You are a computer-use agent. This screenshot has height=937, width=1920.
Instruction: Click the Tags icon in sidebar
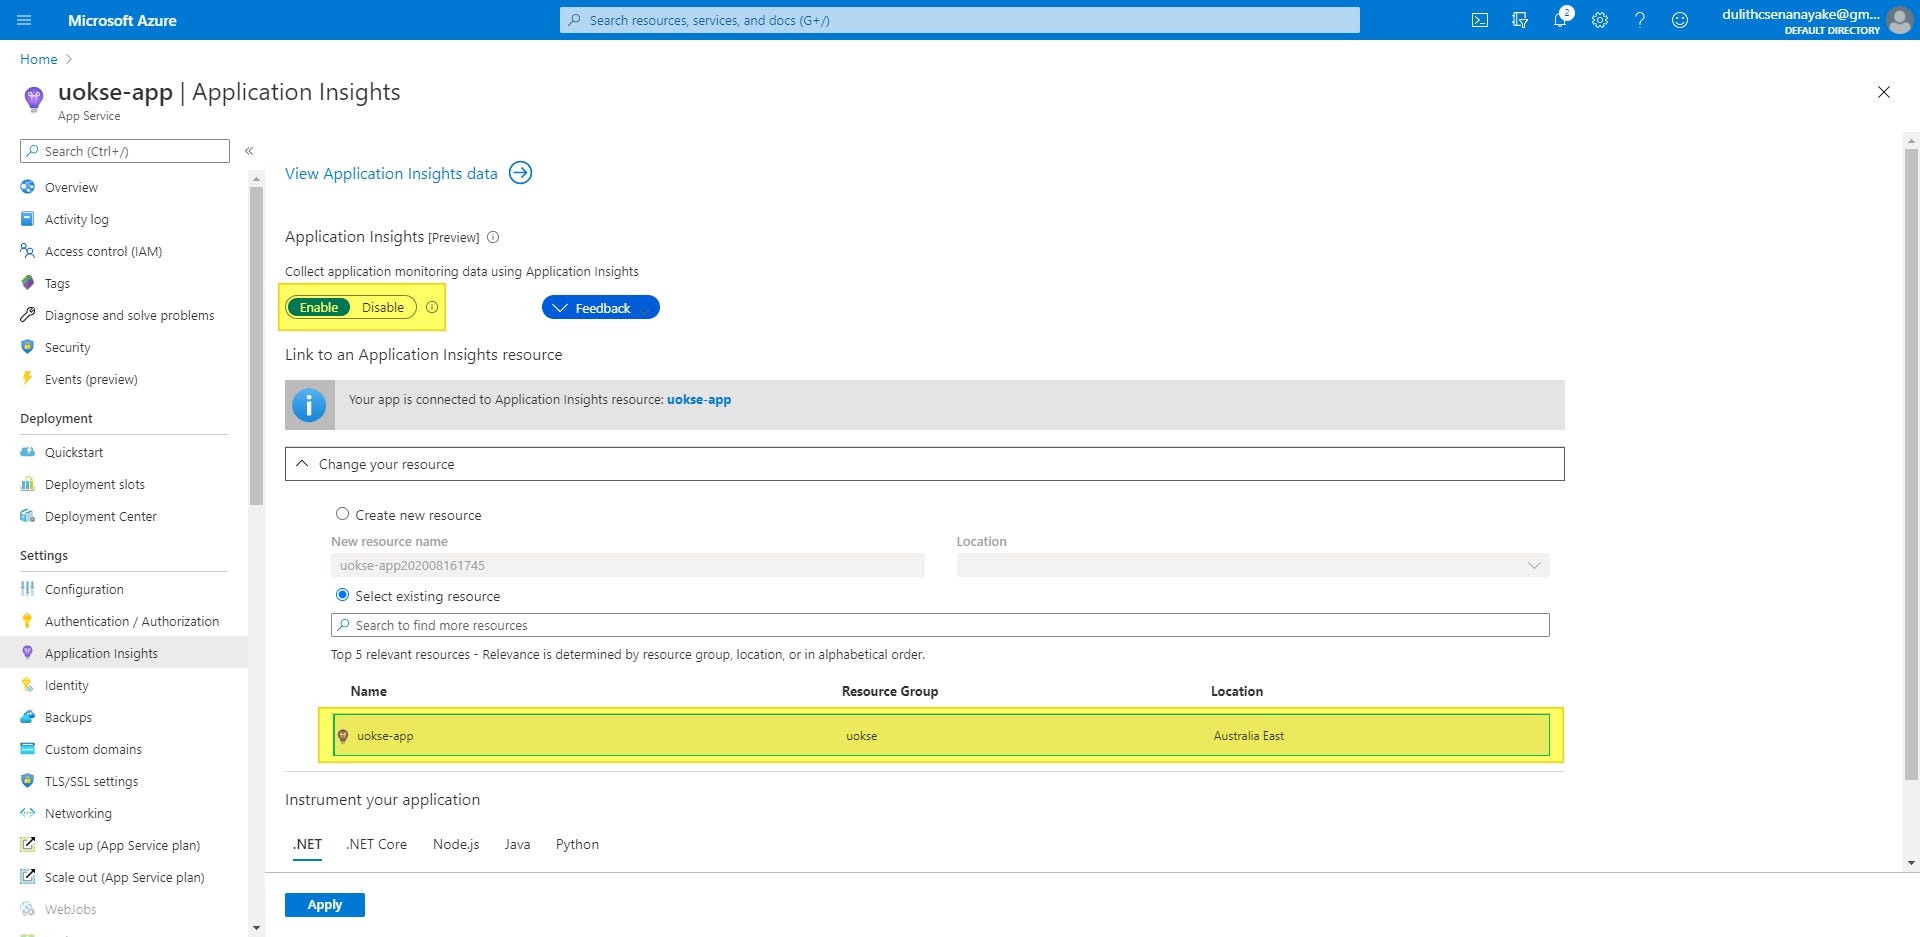pyautogui.click(x=28, y=283)
